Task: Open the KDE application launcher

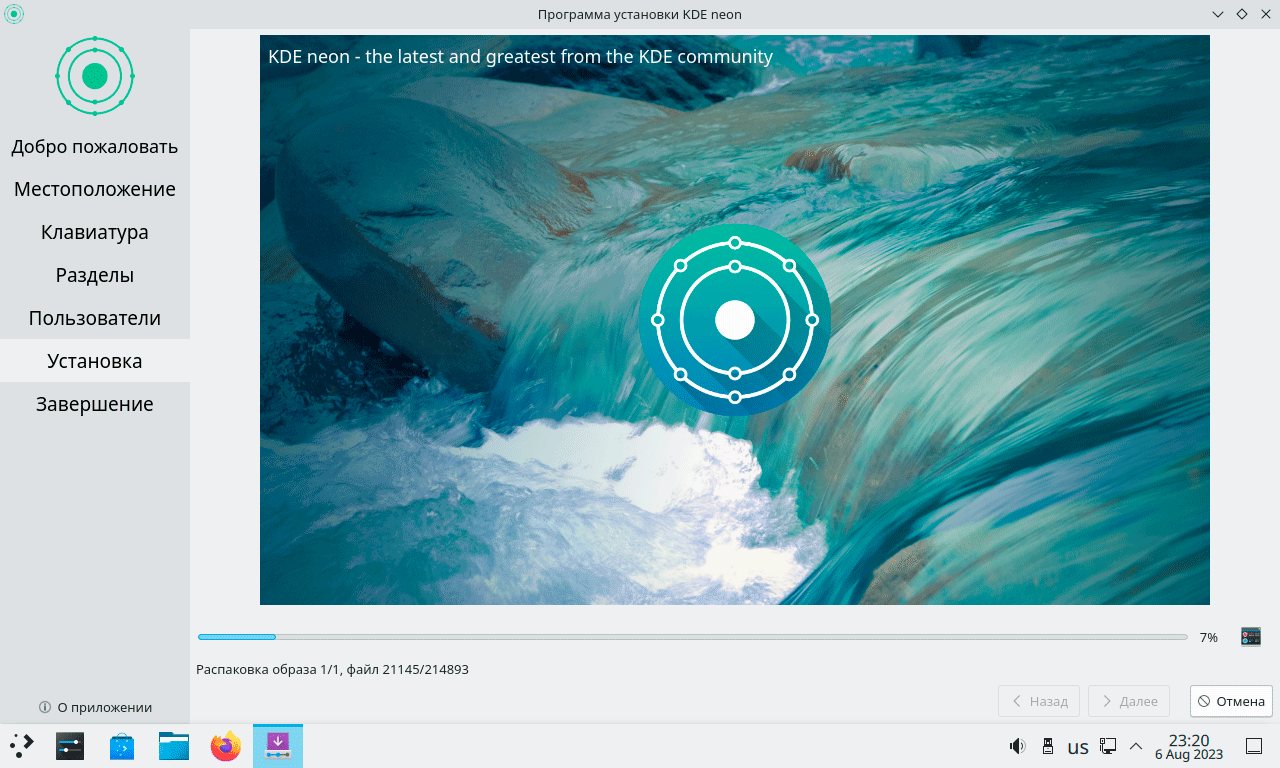Action: (22, 746)
